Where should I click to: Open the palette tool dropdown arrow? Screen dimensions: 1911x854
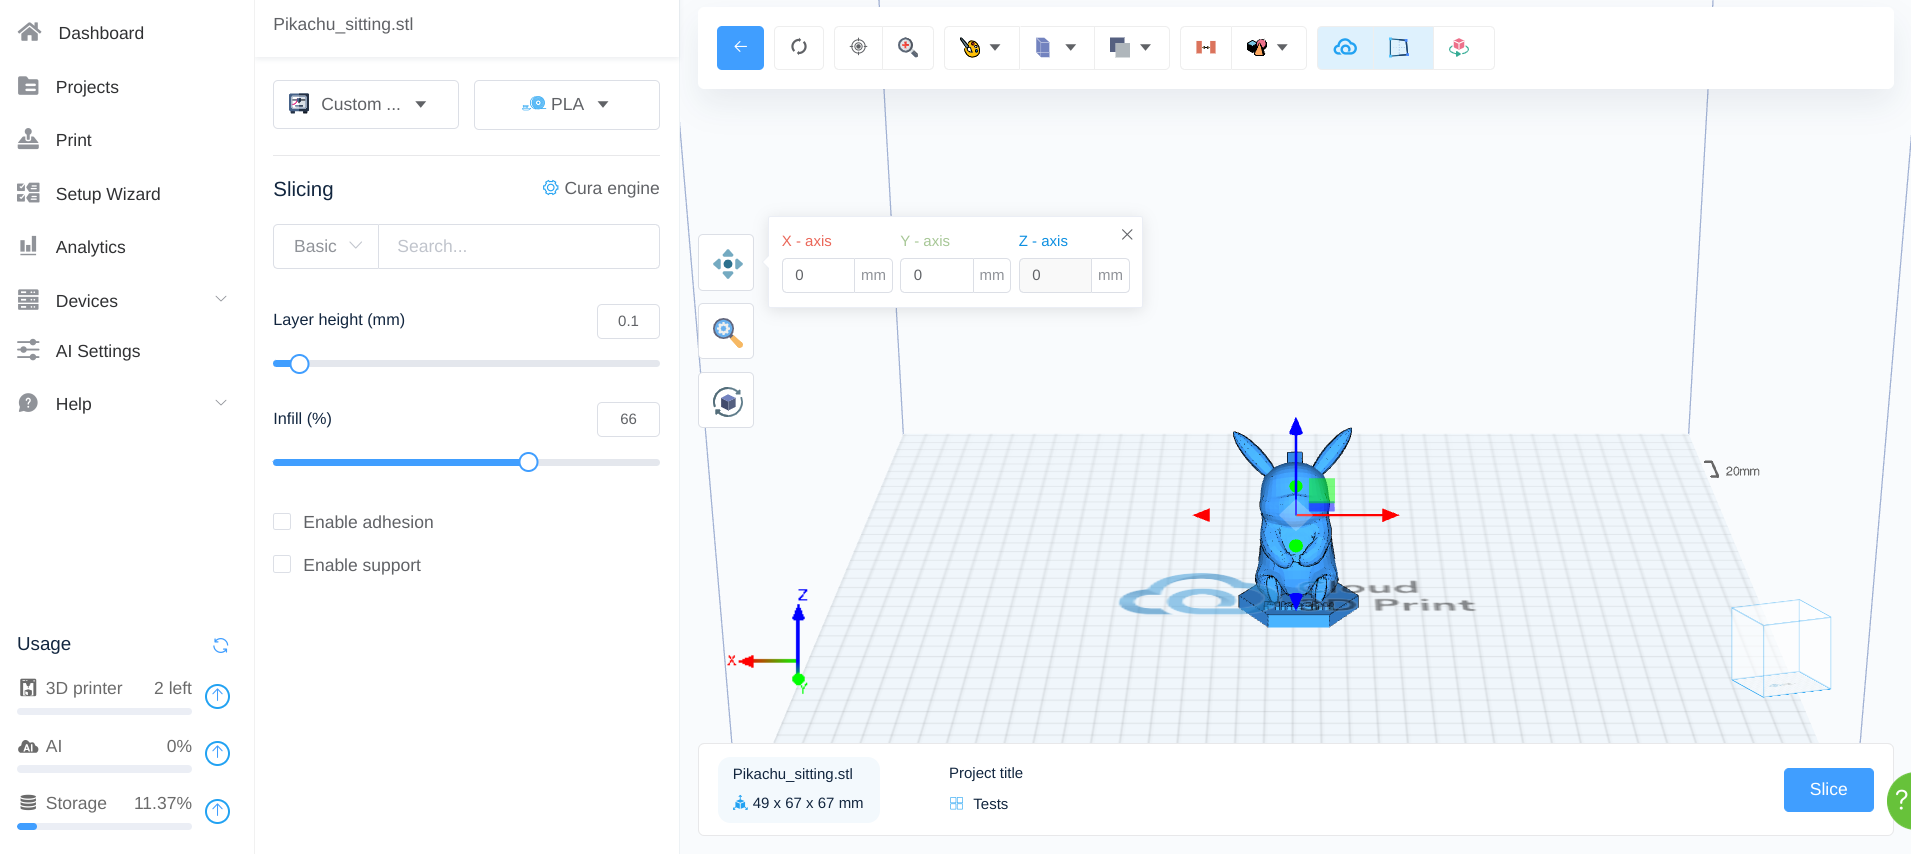[x=995, y=47]
